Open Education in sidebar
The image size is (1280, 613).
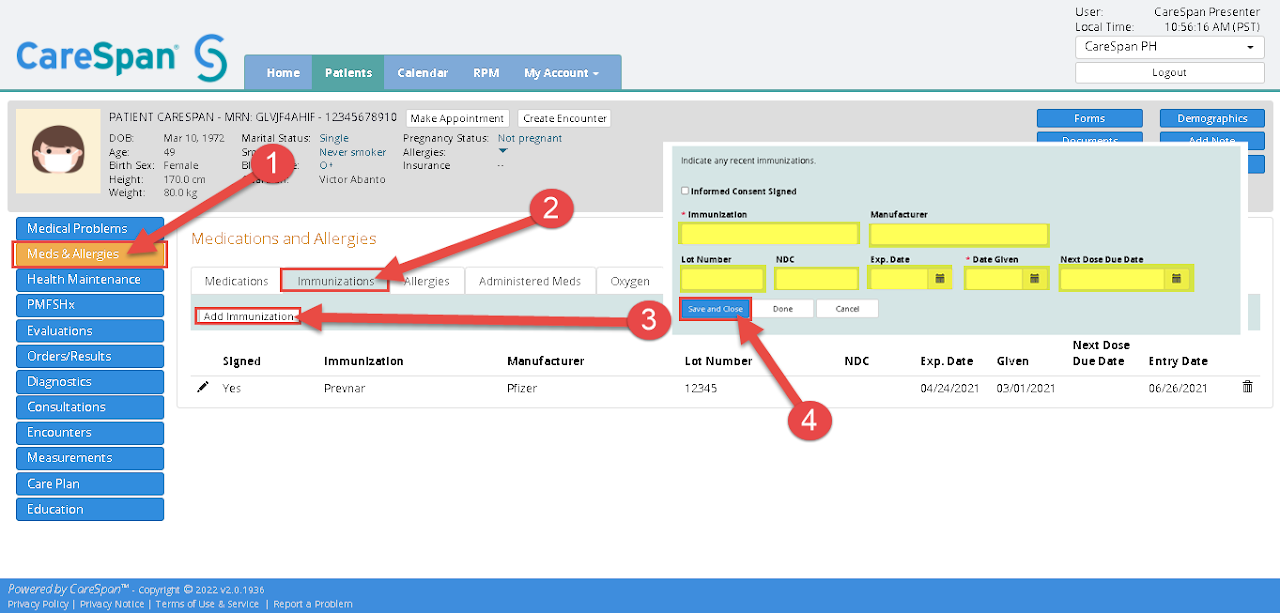pyautogui.click(x=90, y=509)
